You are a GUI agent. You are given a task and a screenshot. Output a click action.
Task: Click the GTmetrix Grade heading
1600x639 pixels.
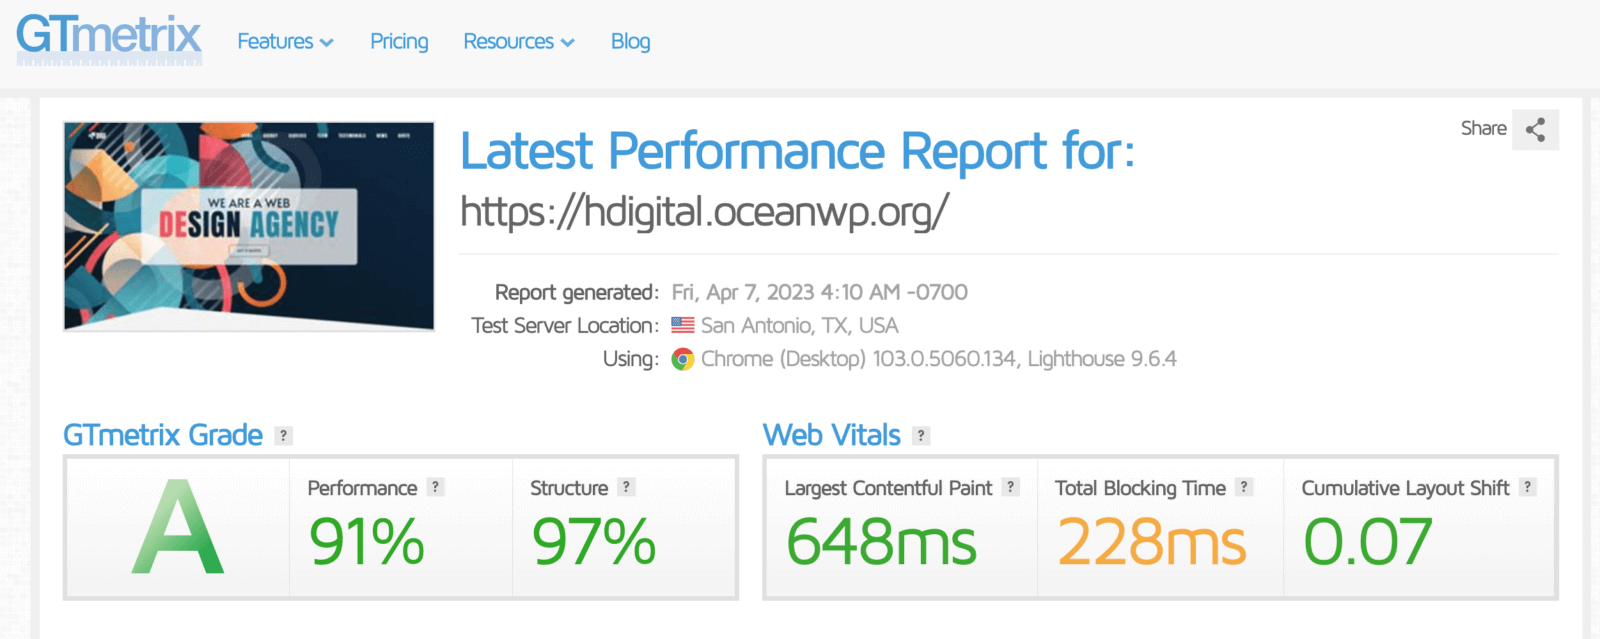(163, 435)
